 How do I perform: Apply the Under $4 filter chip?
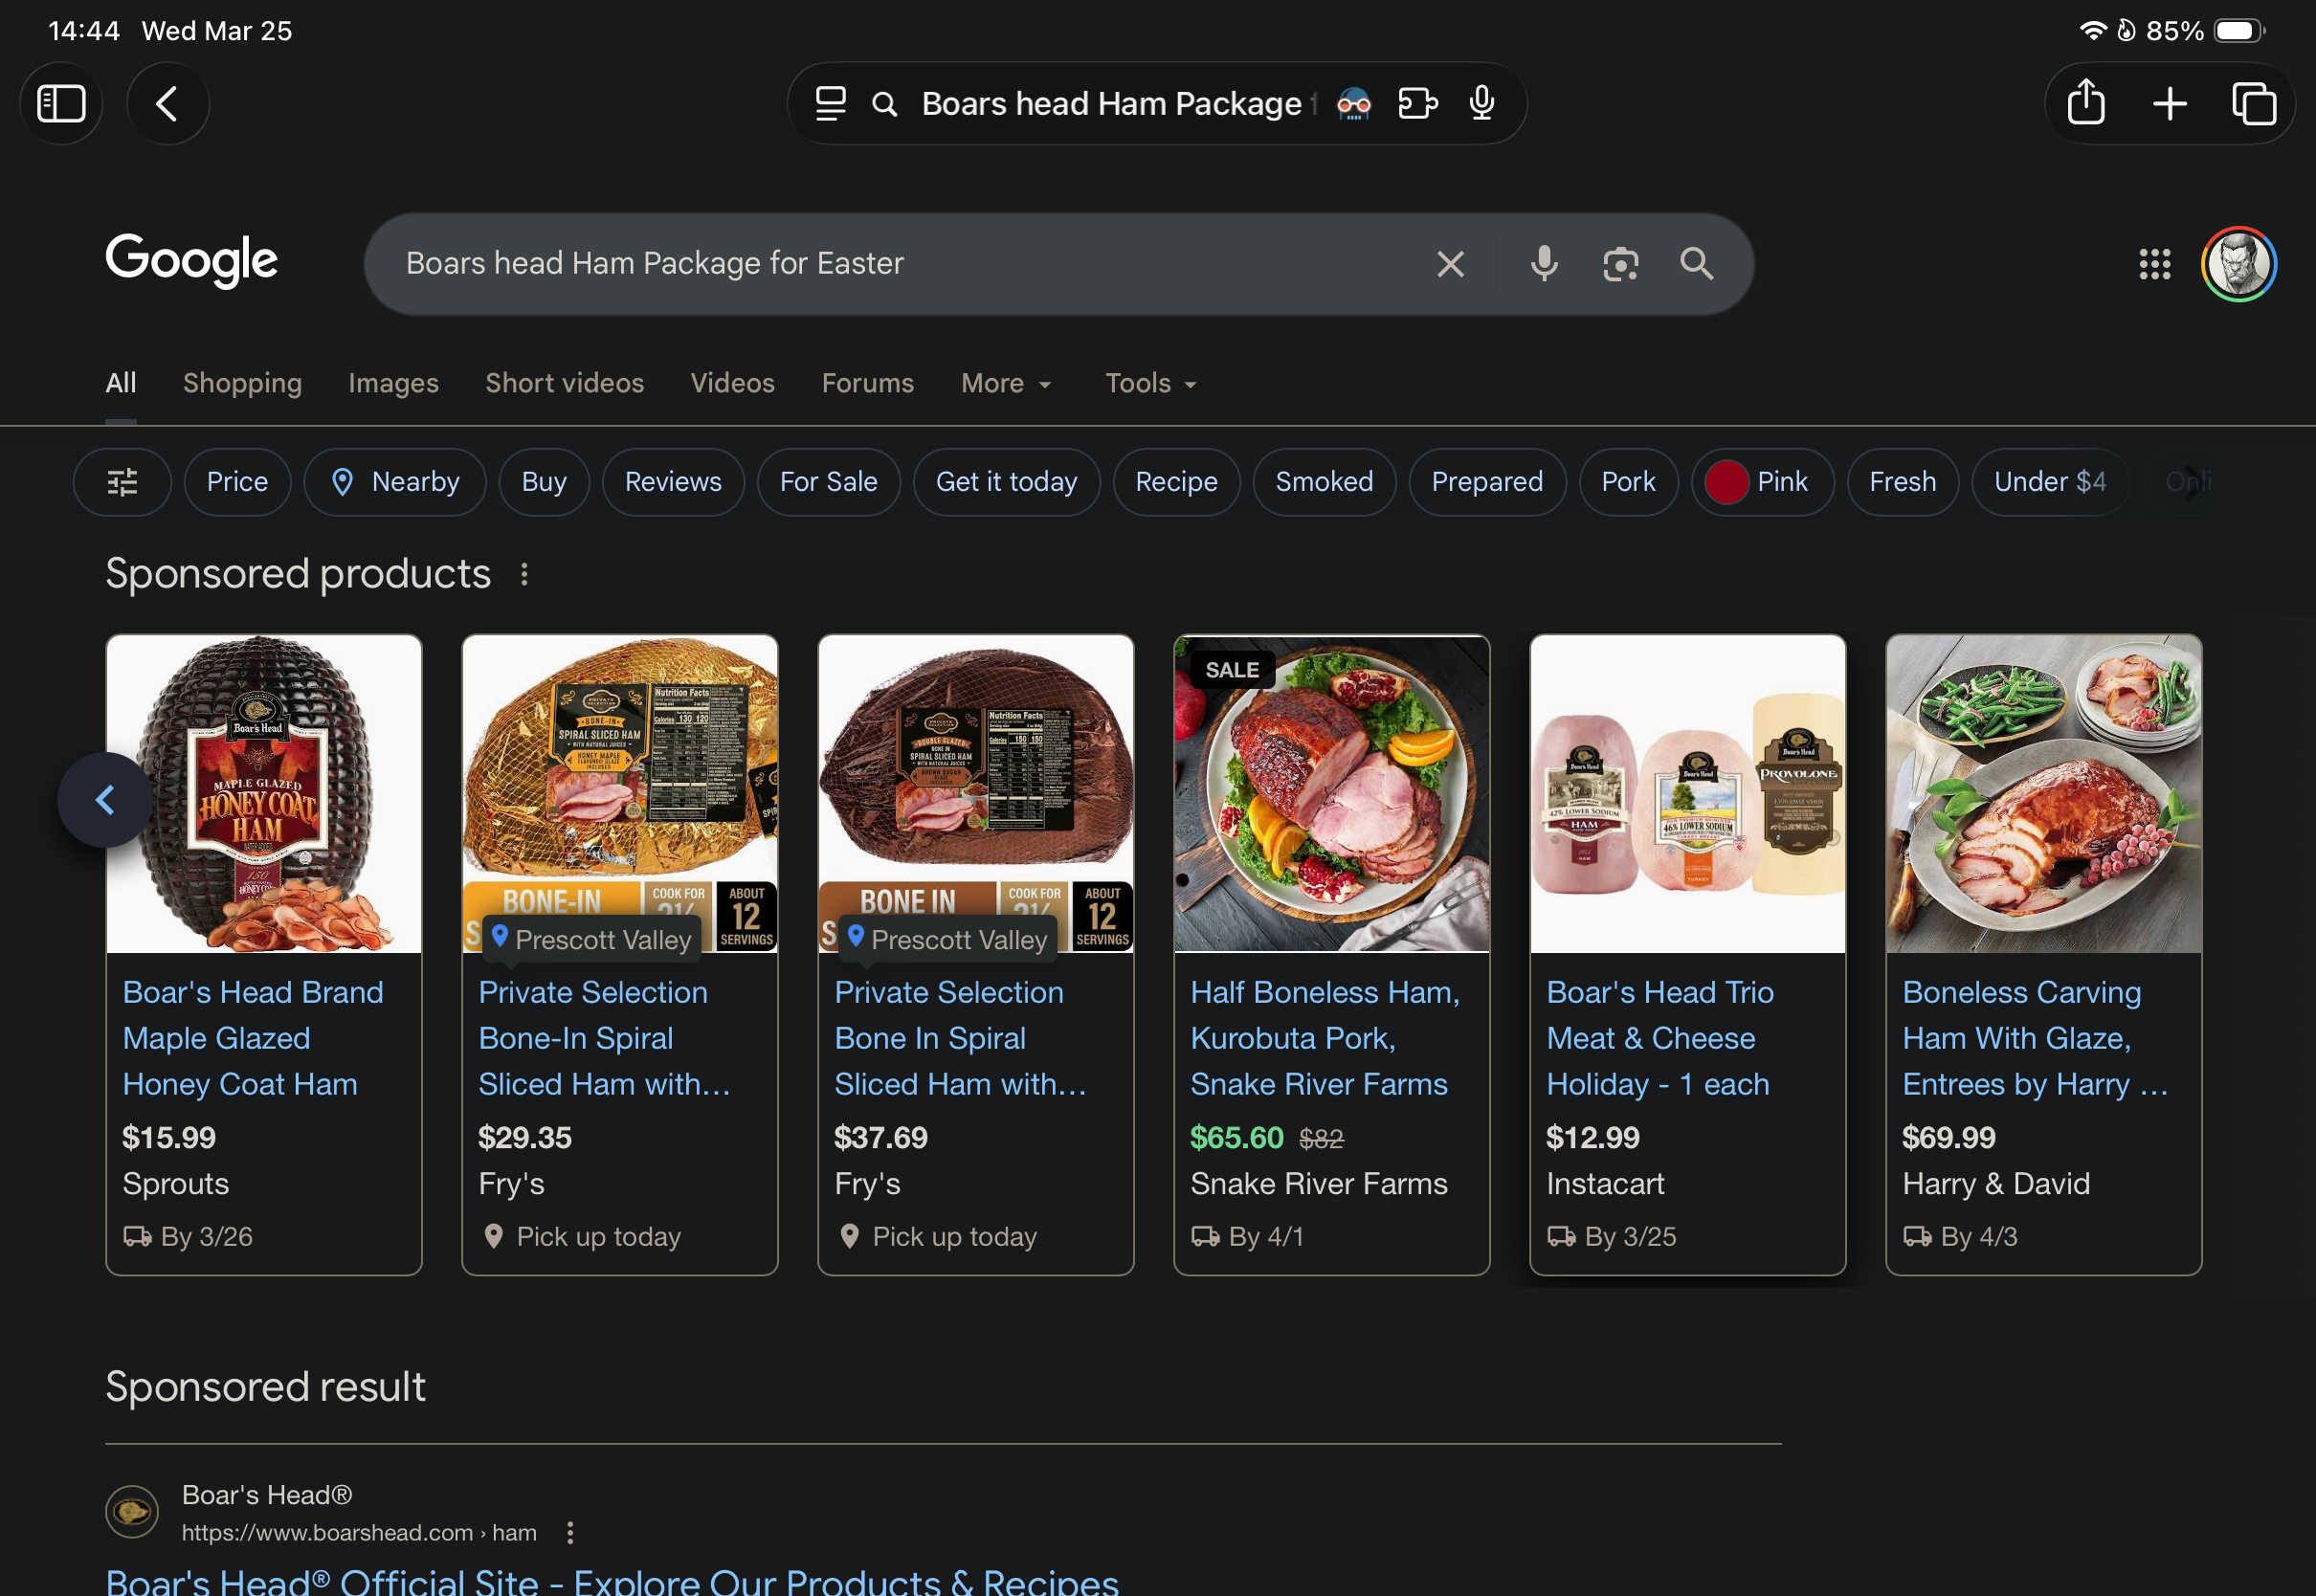2050,482
